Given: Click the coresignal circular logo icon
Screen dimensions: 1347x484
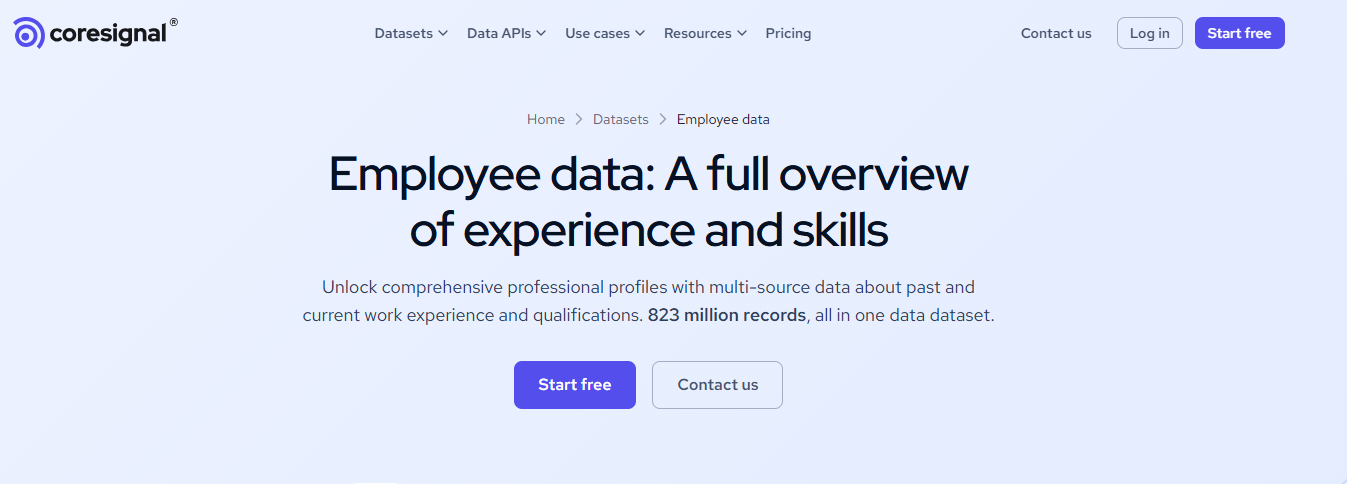Looking at the screenshot, I should click(x=29, y=33).
